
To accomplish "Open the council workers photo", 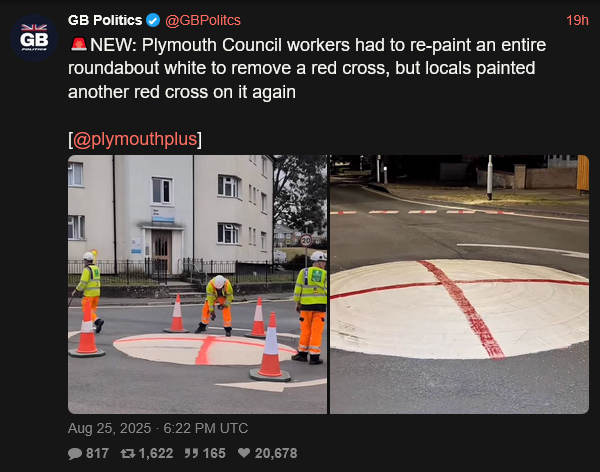I will 197,284.
